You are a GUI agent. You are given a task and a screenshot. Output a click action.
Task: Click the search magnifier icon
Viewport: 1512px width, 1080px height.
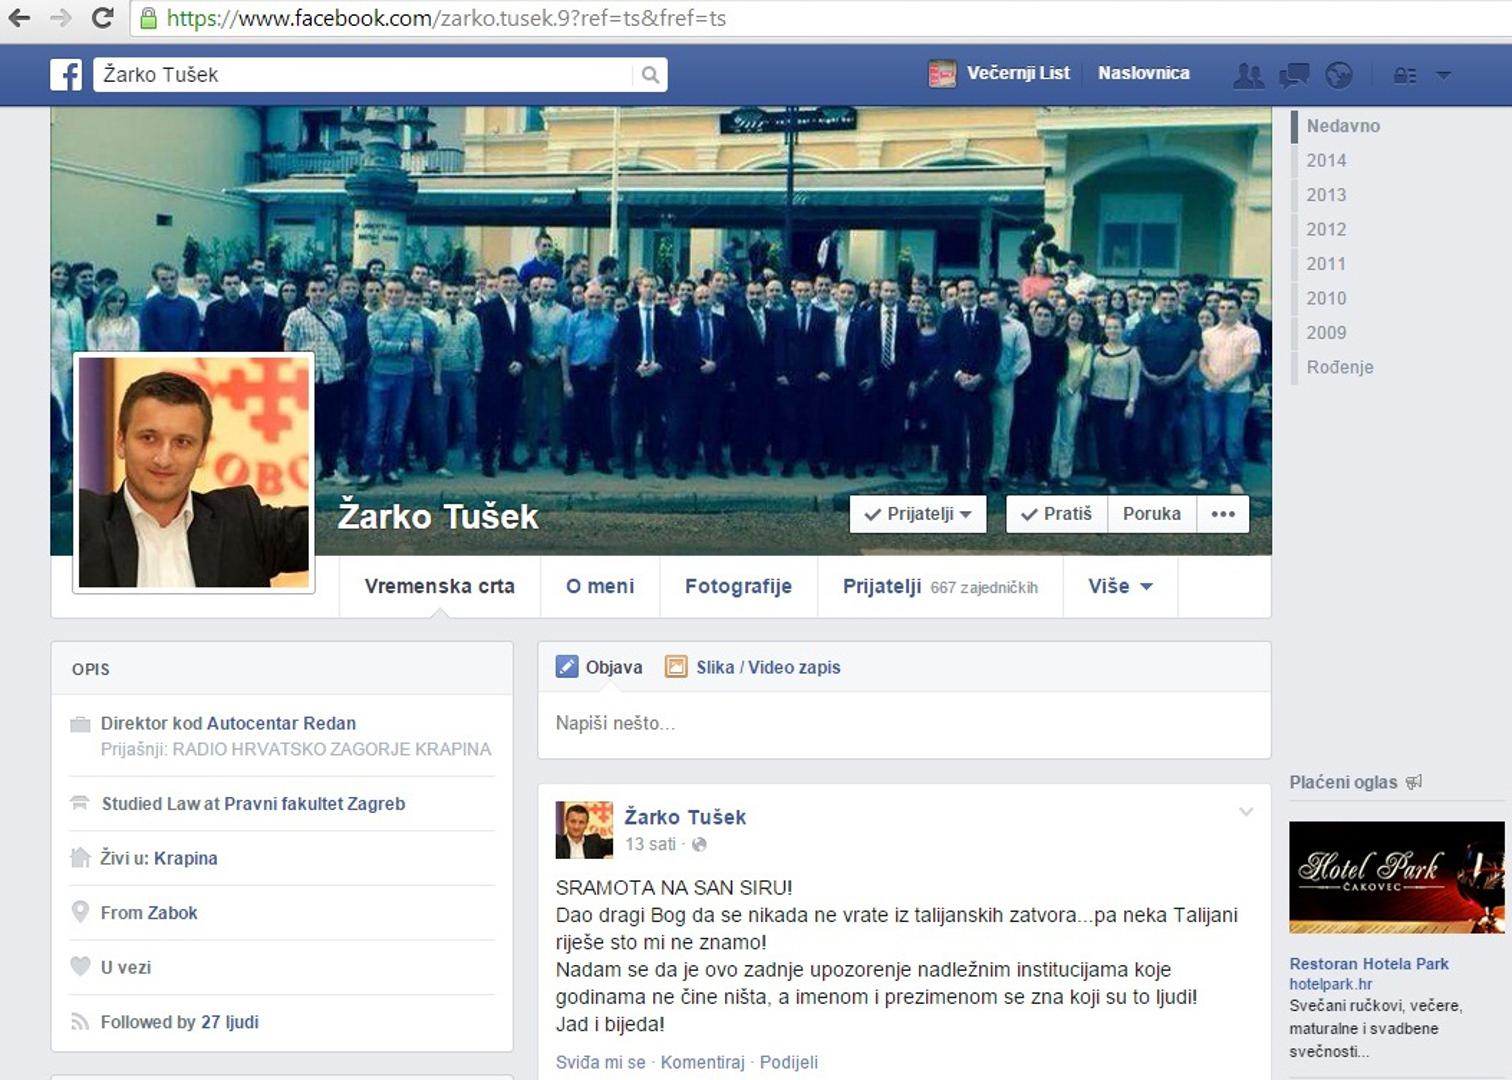[650, 75]
